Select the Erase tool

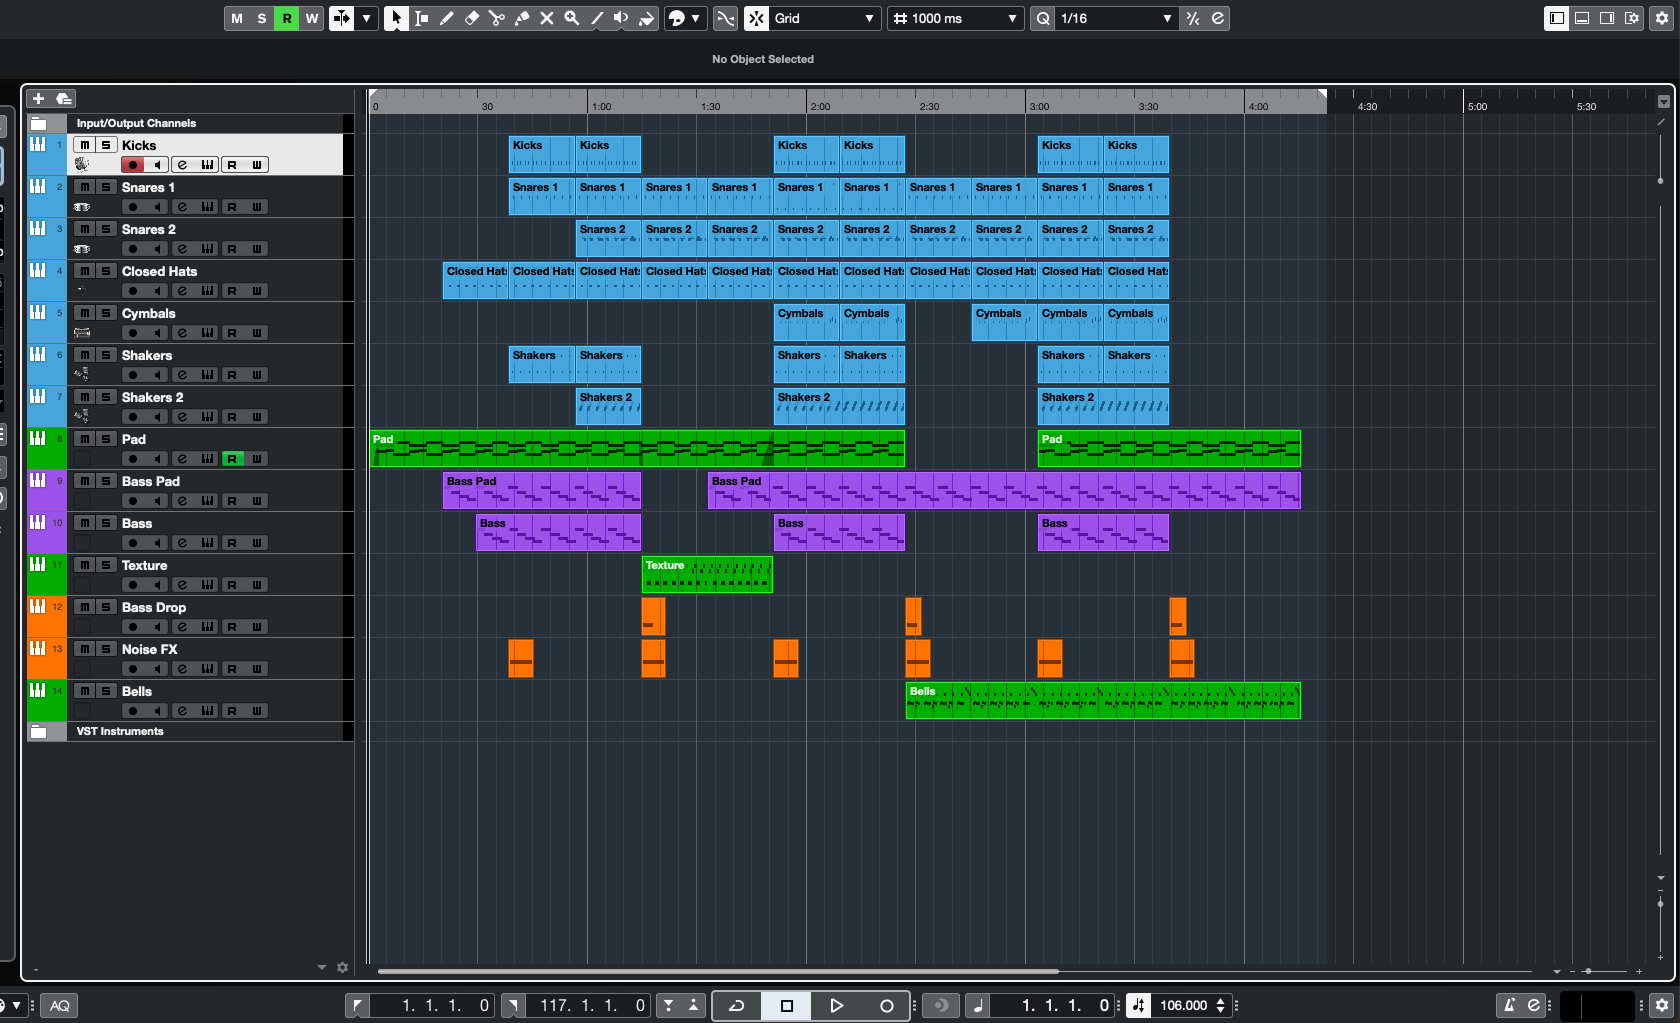pyautogui.click(x=472, y=18)
